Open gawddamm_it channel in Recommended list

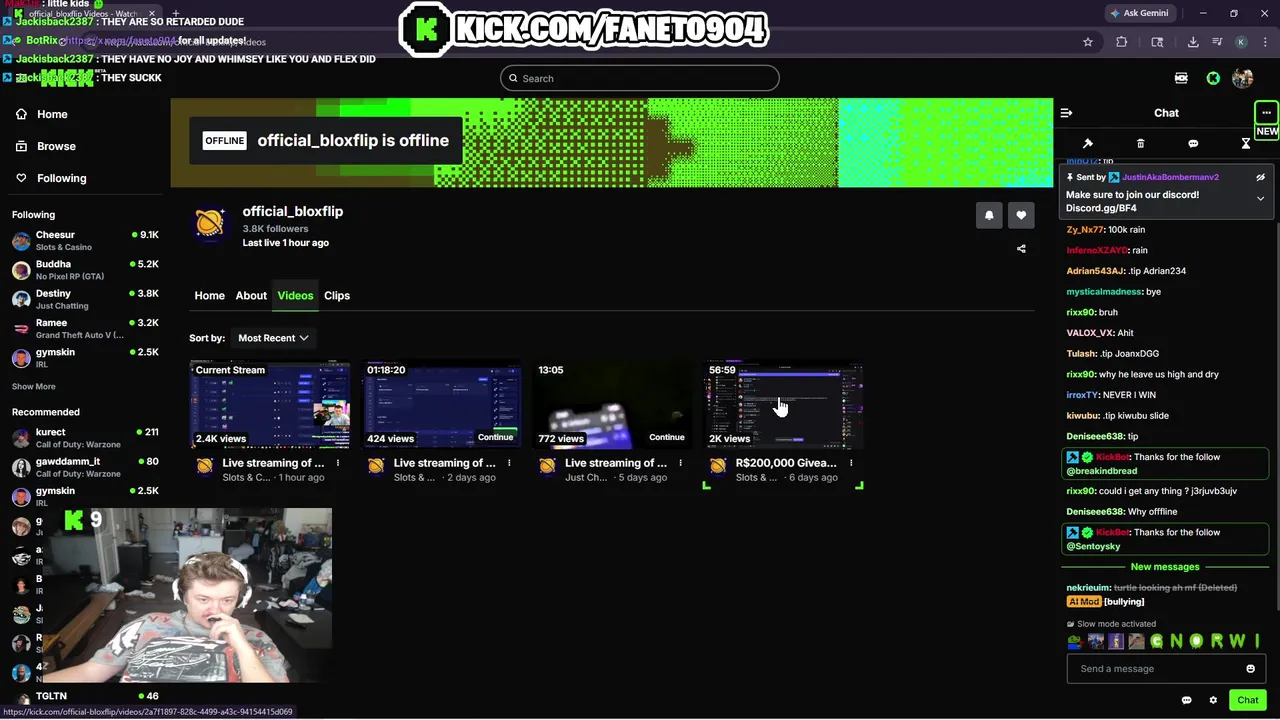click(84, 467)
